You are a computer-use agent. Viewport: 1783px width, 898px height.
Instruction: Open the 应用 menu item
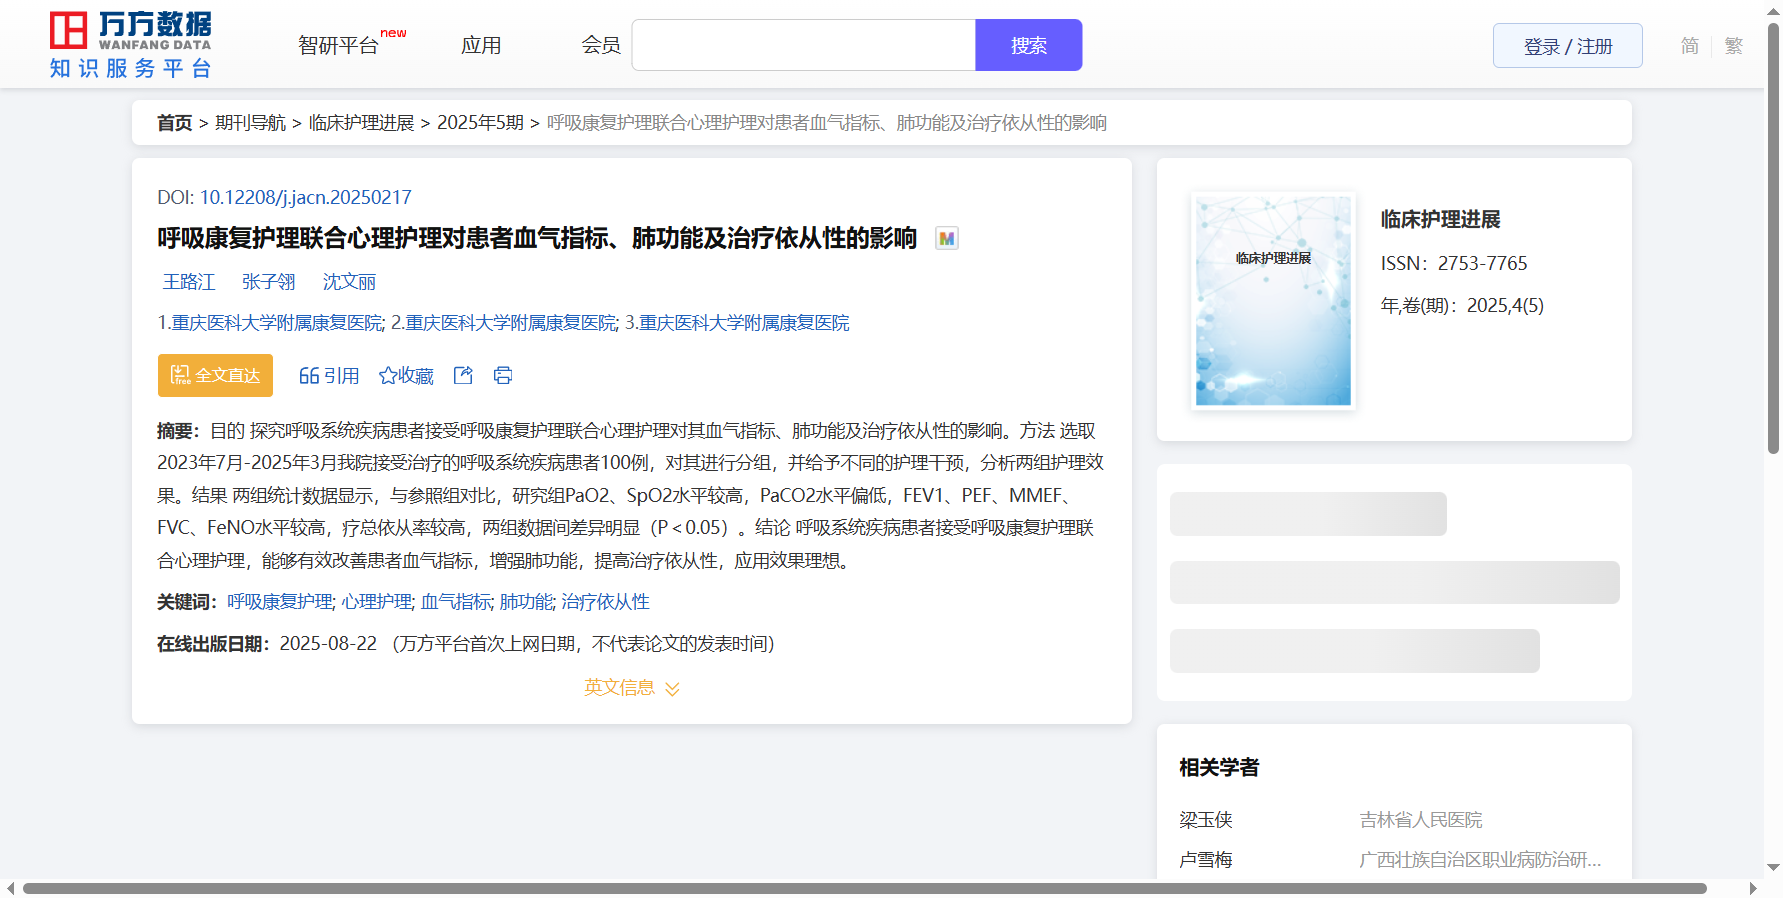click(481, 46)
